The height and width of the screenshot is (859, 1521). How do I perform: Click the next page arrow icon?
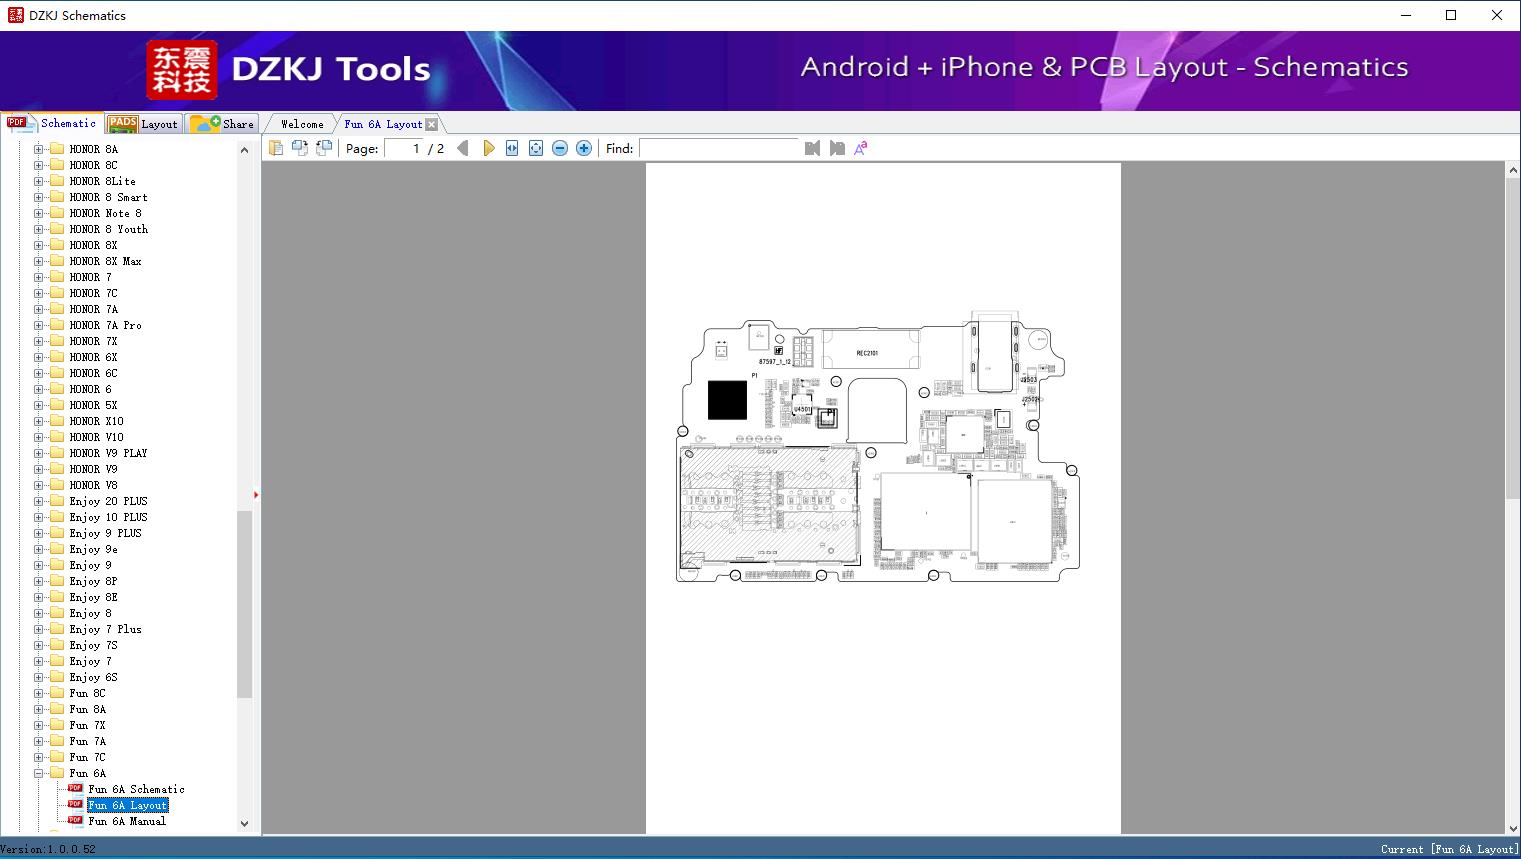pyautogui.click(x=488, y=148)
